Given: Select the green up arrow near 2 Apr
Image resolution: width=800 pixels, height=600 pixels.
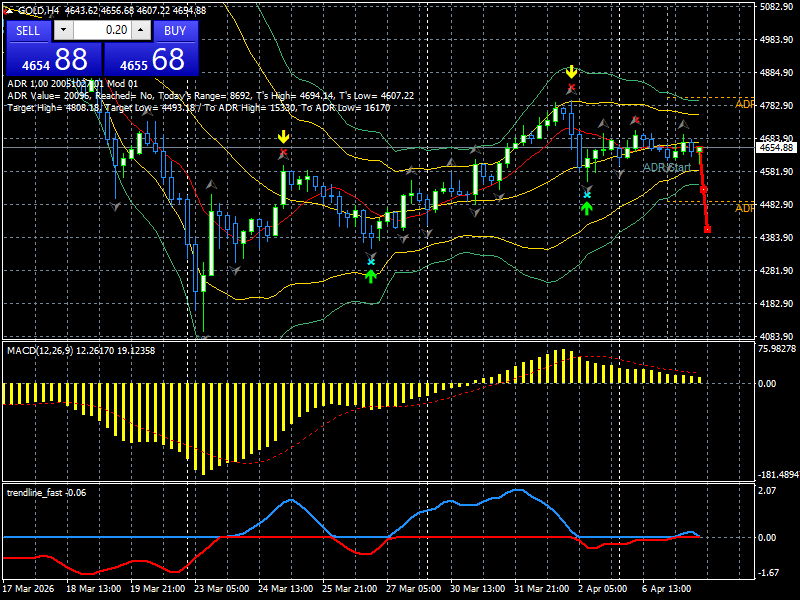Looking at the screenshot, I should [587, 208].
